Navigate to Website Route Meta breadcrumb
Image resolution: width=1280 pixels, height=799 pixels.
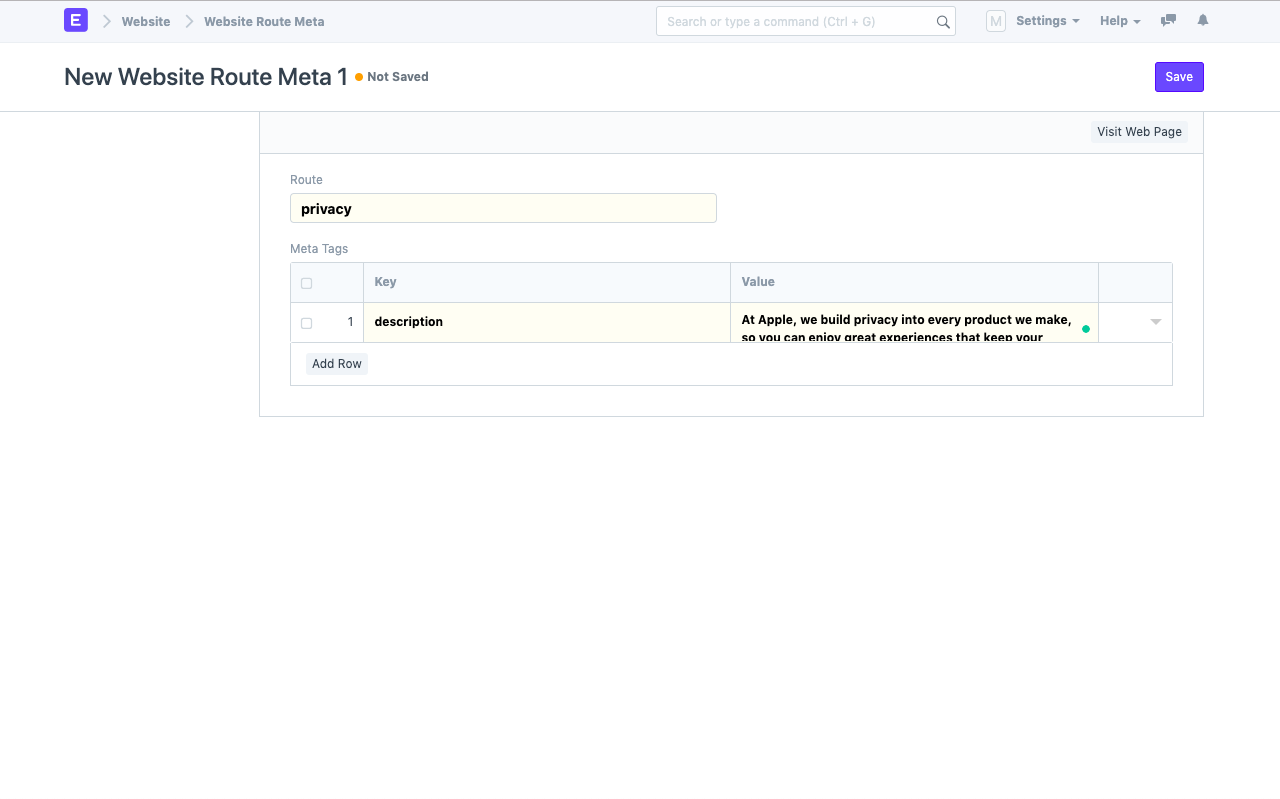pyautogui.click(x=264, y=21)
